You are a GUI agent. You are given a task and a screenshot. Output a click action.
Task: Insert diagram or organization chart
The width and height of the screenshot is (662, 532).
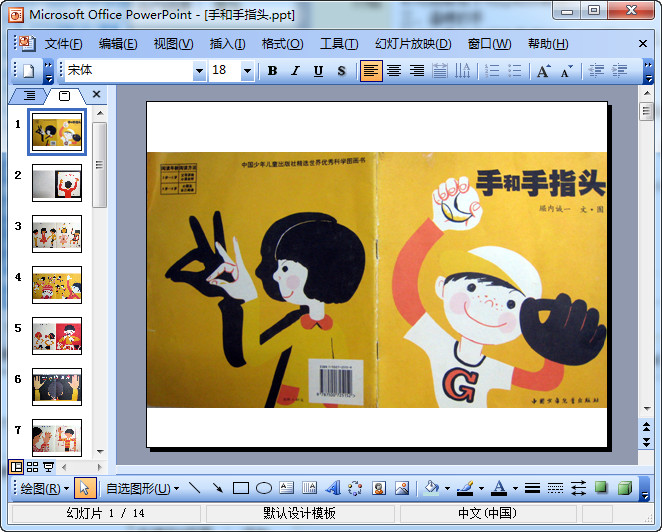coord(355,489)
